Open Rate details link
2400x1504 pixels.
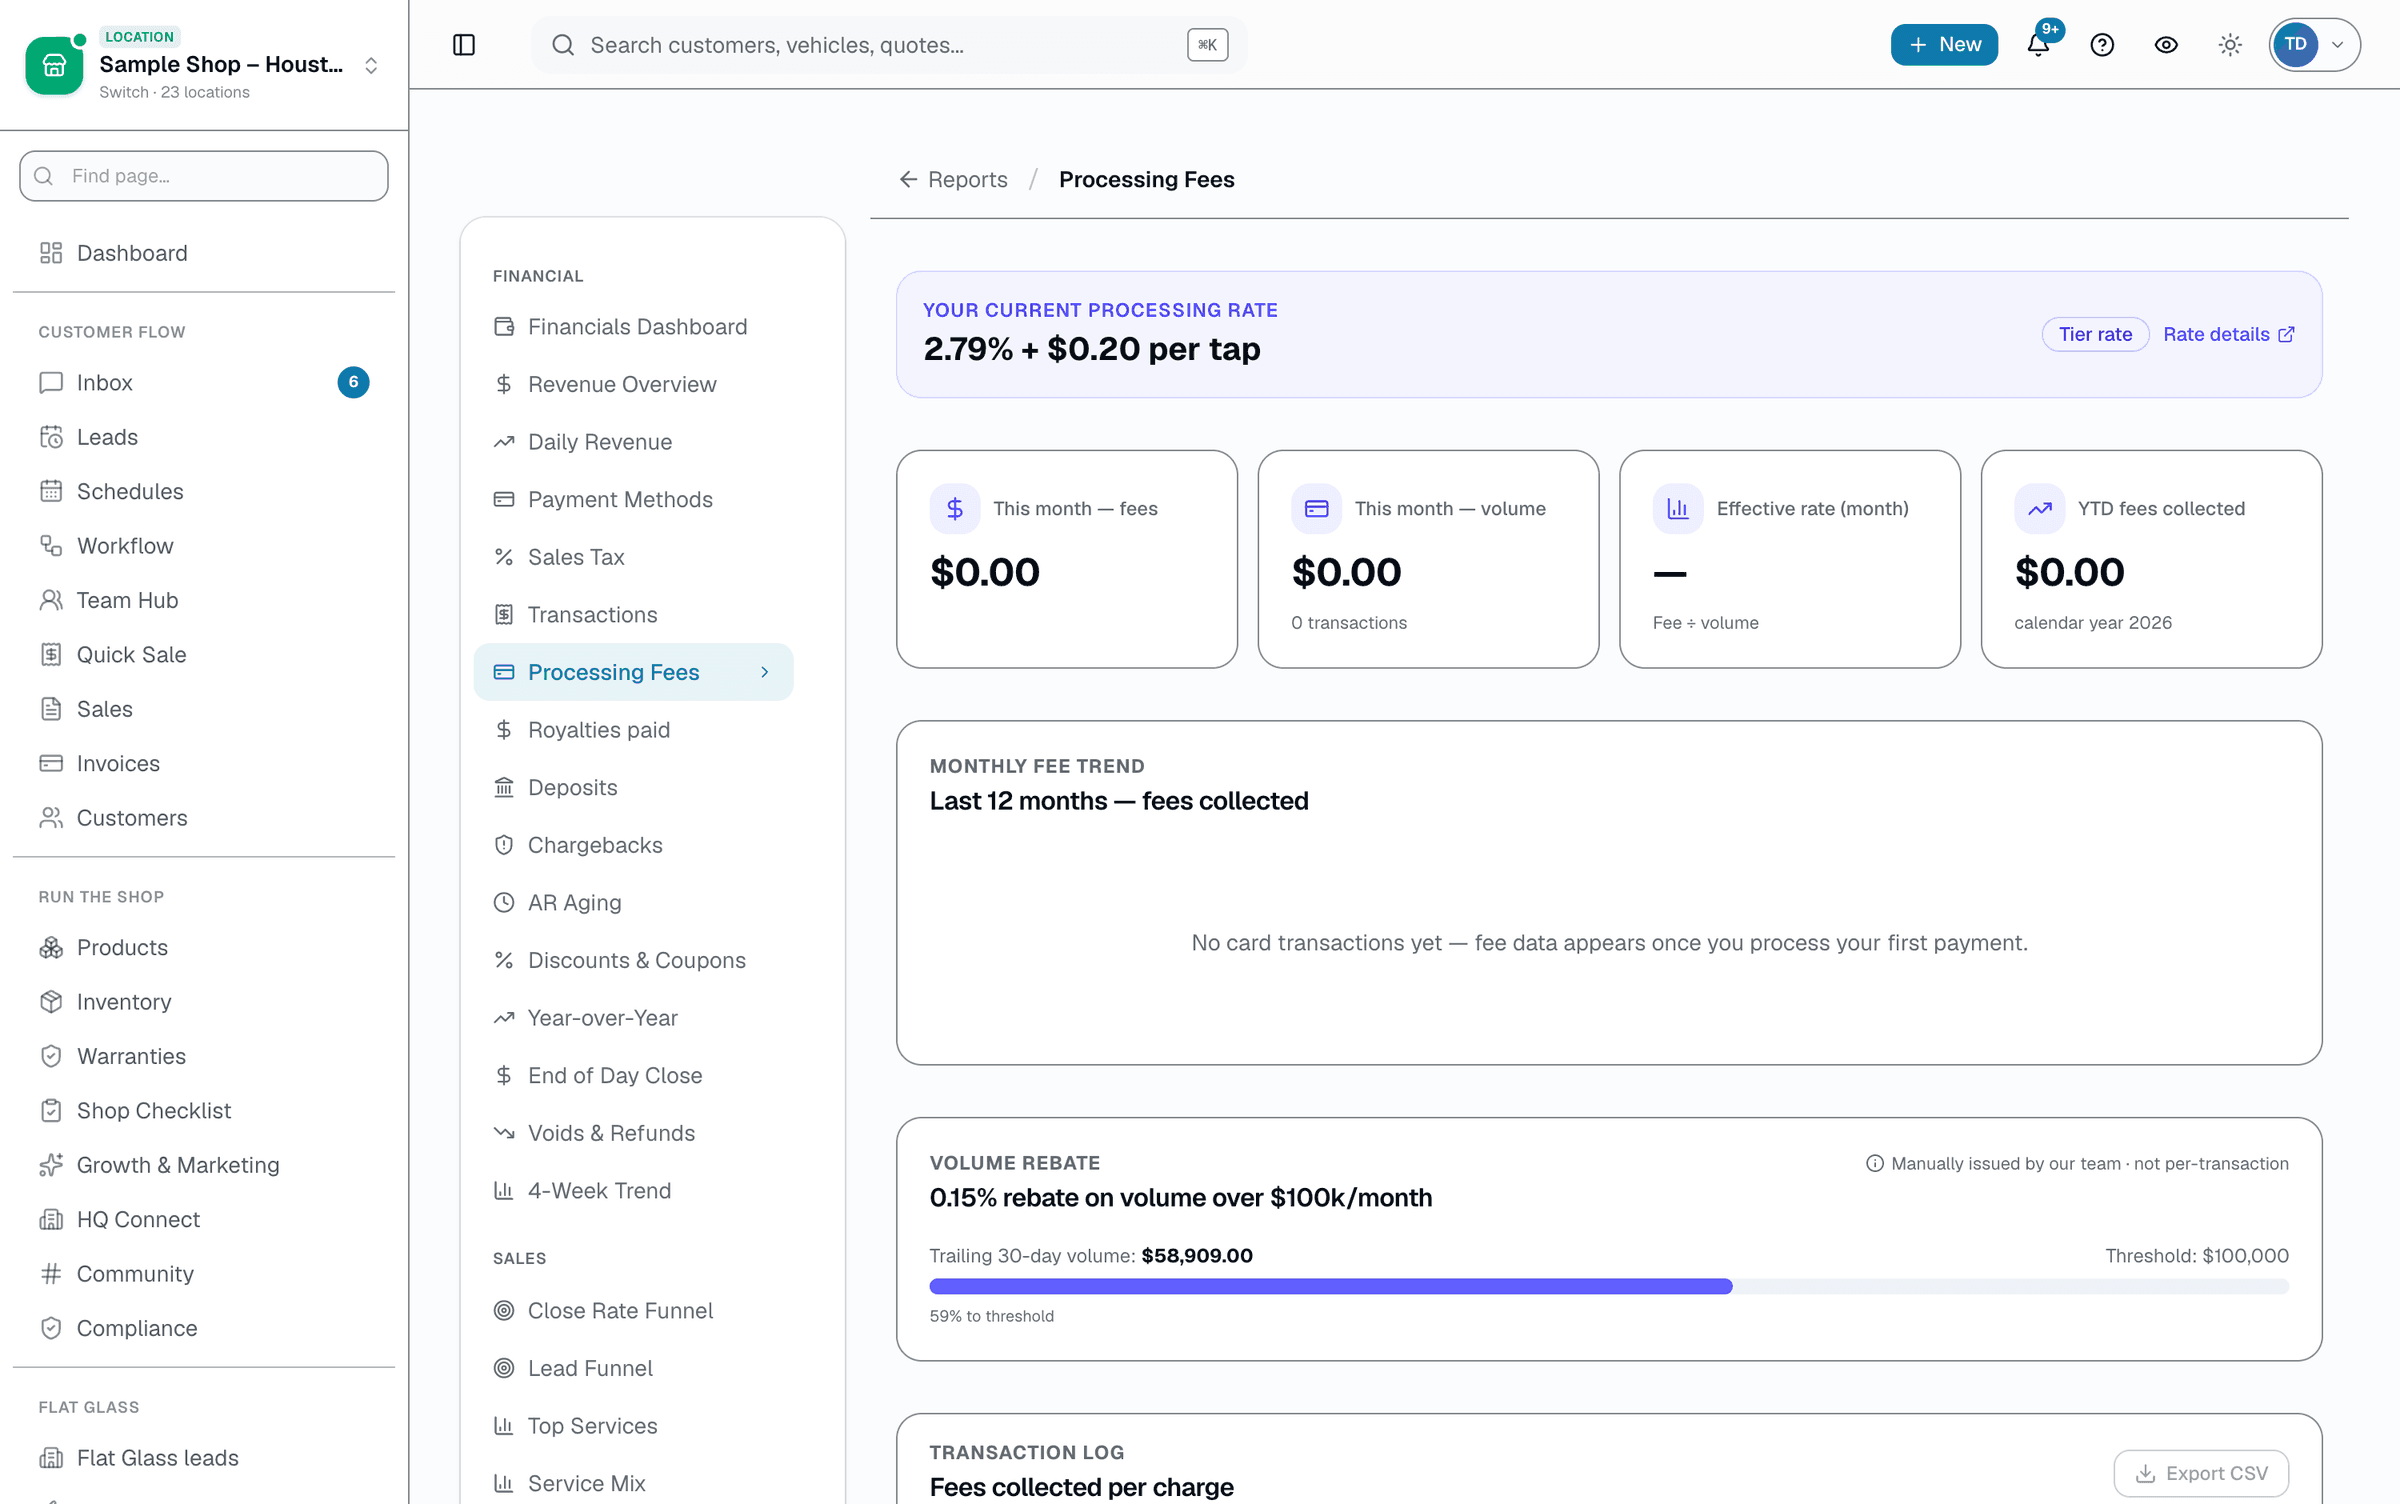(x=2229, y=335)
